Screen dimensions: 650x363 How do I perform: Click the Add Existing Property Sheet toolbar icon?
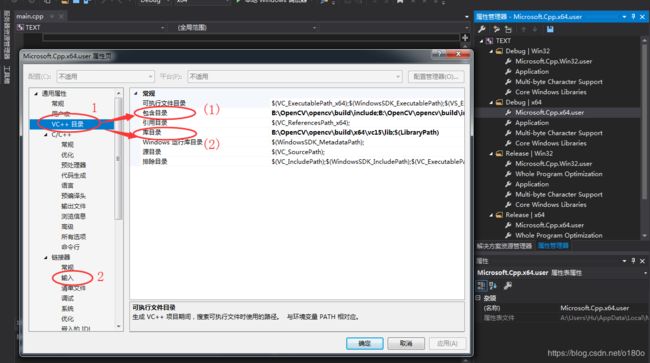point(508,29)
